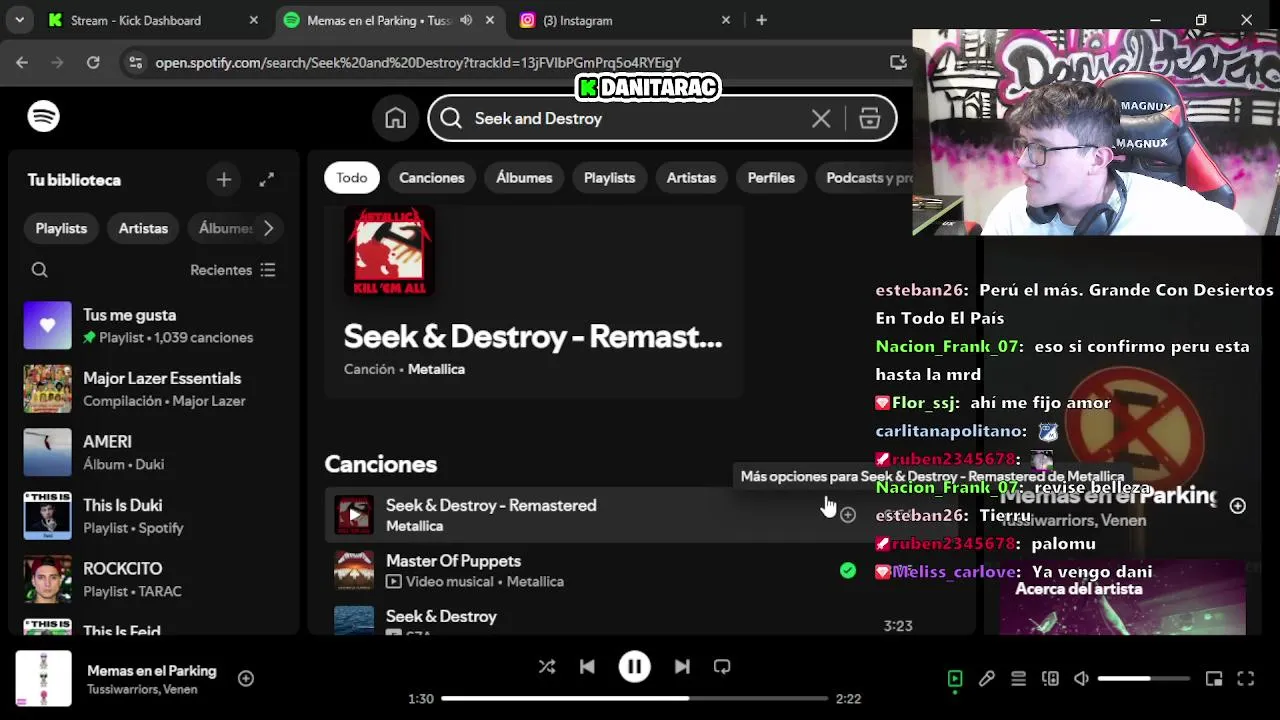Mute the Spotify volume speaker icon
This screenshot has height=720, width=1280.
tap(1081, 679)
